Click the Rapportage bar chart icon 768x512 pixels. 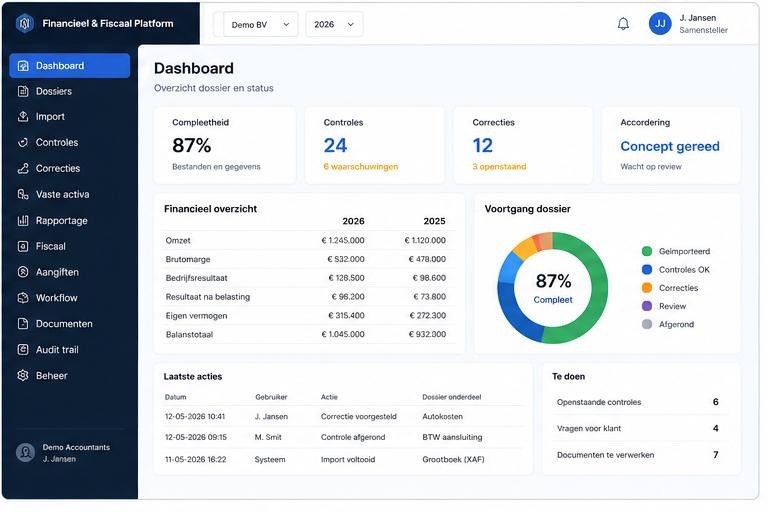click(x=23, y=220)
